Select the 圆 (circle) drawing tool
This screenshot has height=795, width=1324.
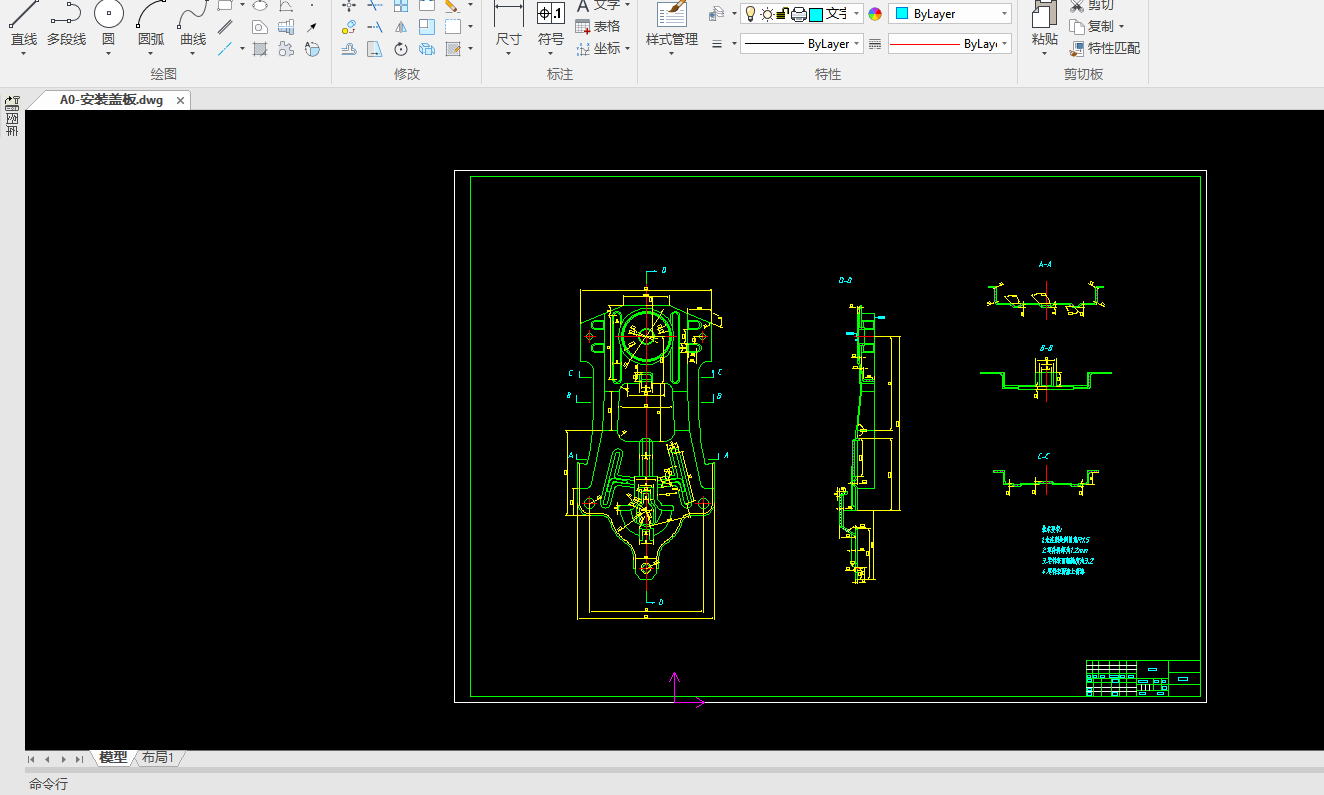108,22
